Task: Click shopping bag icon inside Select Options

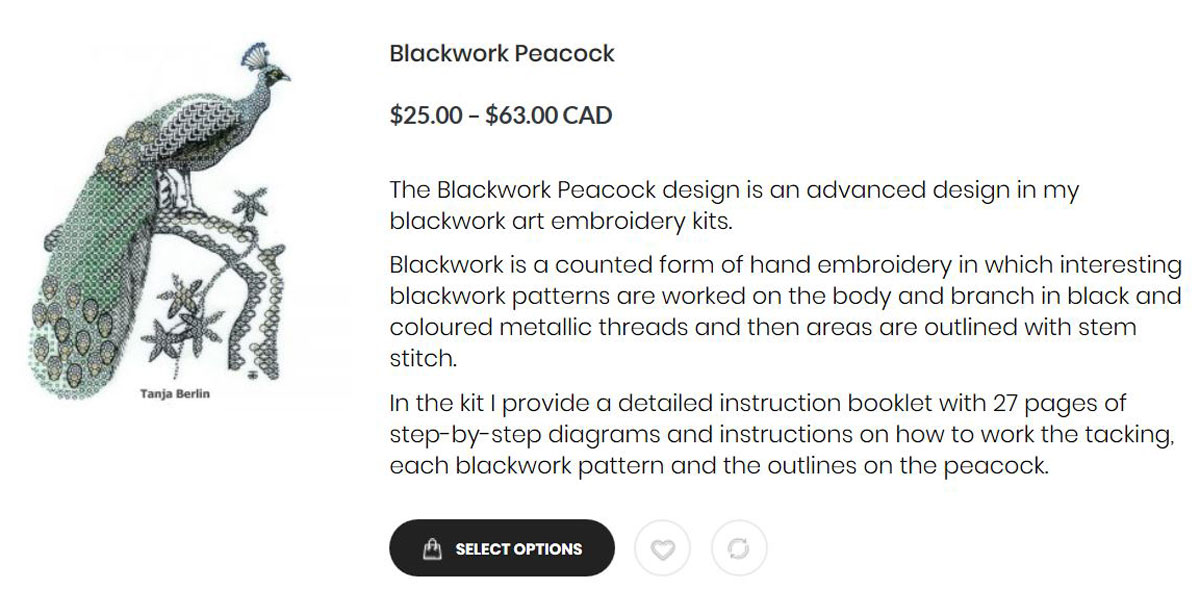Action: [433, 549]
